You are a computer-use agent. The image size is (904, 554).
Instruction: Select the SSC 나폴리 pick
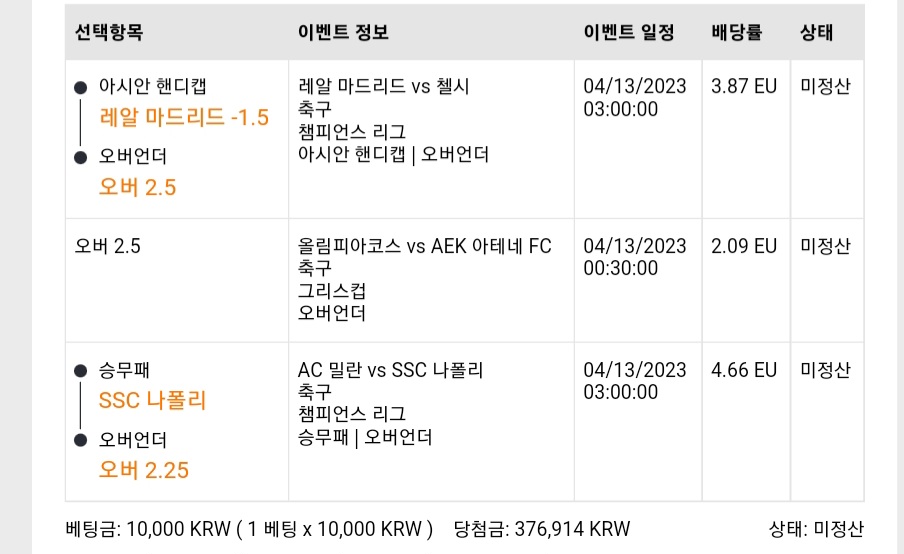[x=152, y=400]
